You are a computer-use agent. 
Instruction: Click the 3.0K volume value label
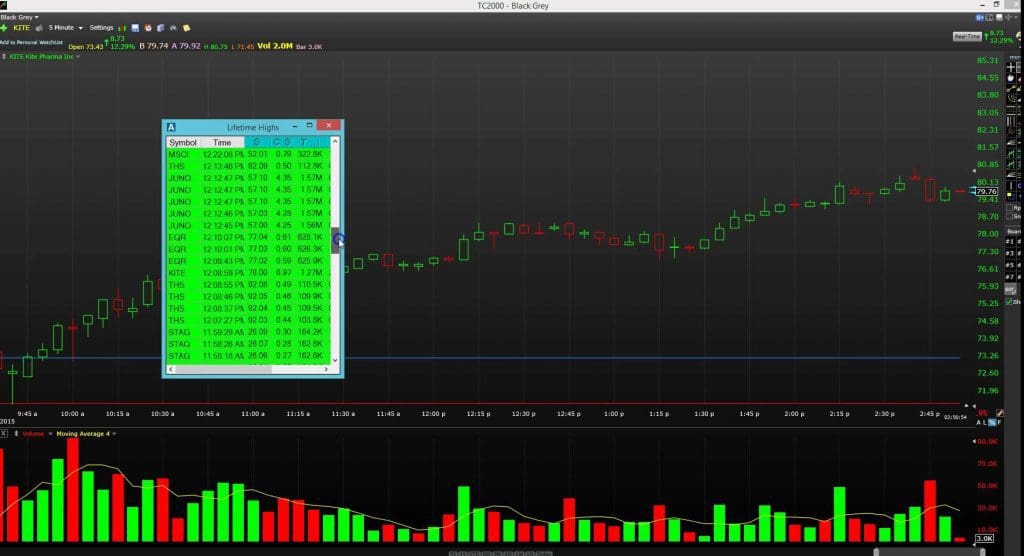[x=984, y=538]
